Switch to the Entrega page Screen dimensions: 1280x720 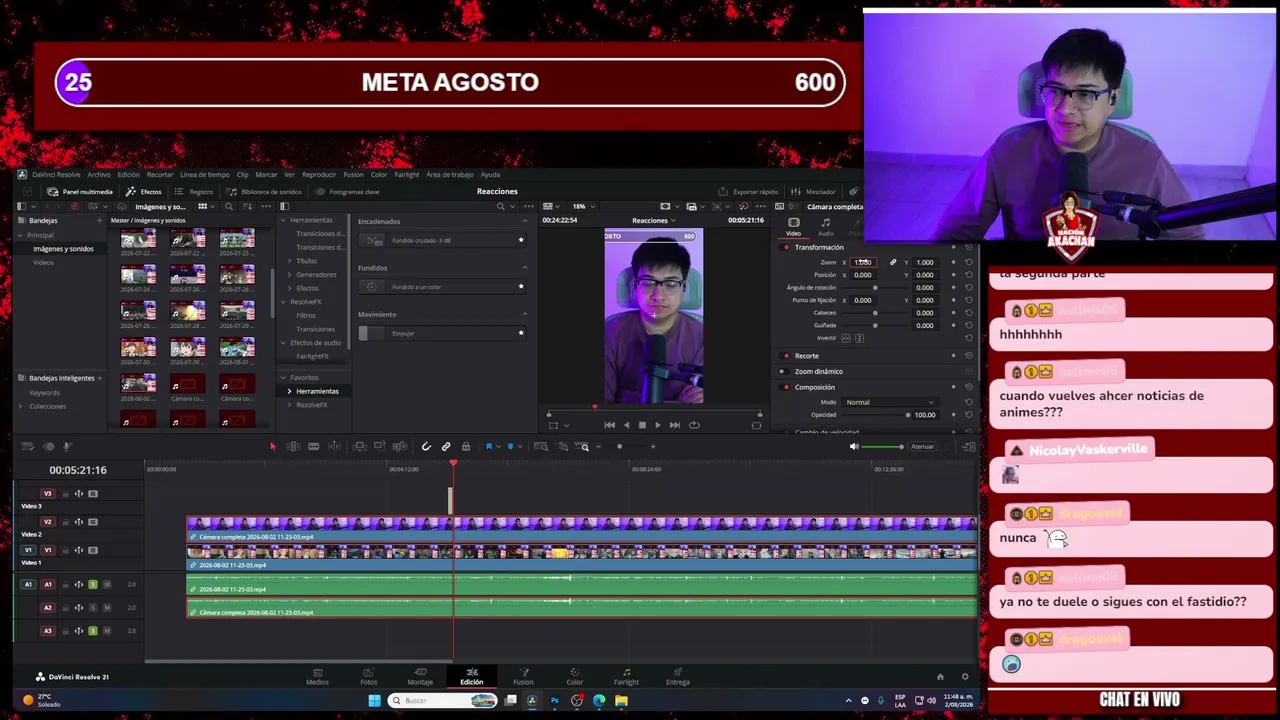(678, 676)
